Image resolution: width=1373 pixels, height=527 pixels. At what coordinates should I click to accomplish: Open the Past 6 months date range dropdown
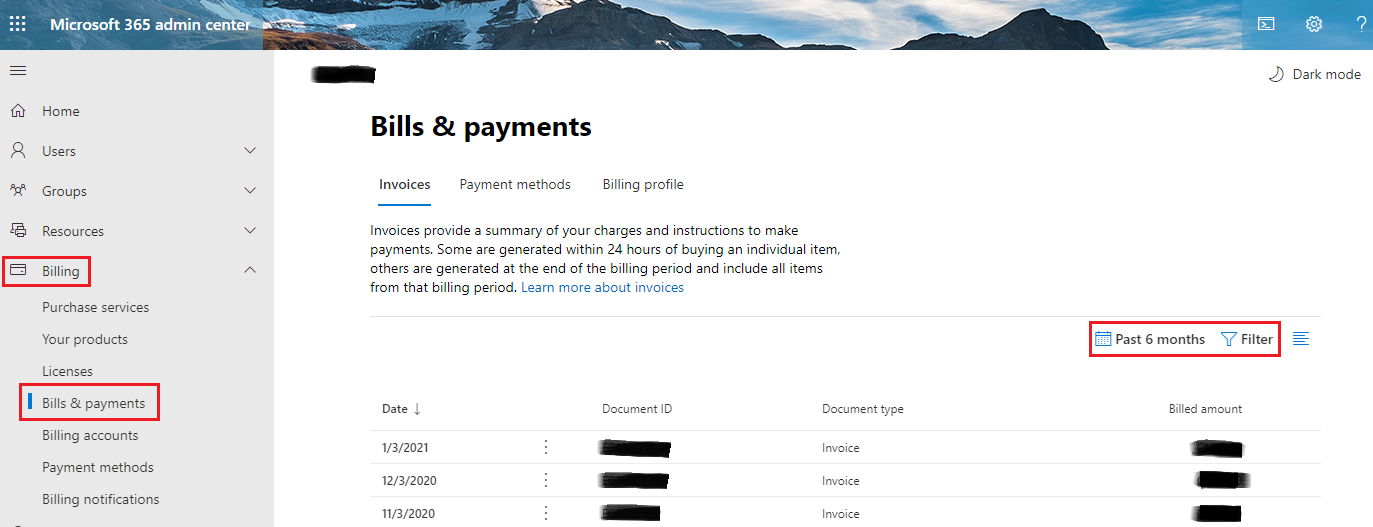pyautogui.click(x=1150, y=339)
